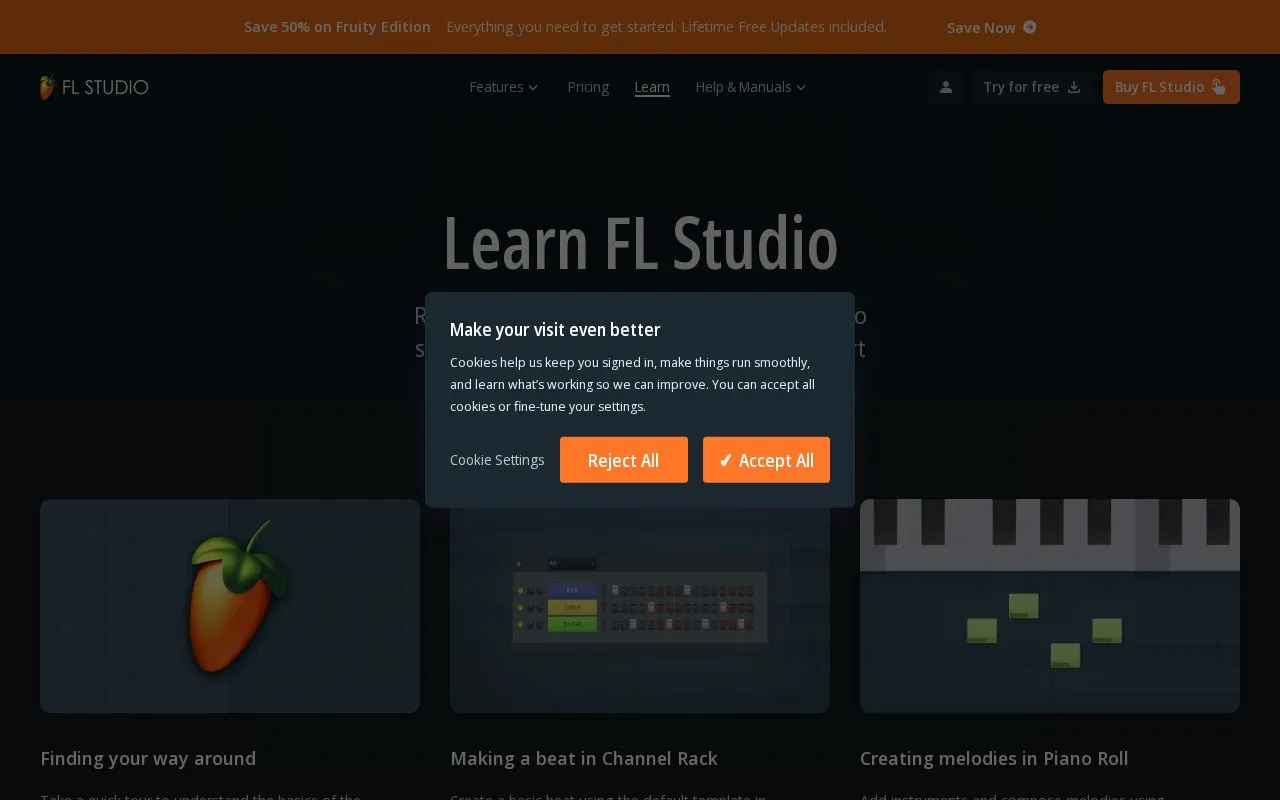Viewport: 1280px width, 800px height.
Task: Reject all cookies
Action: 624,460
